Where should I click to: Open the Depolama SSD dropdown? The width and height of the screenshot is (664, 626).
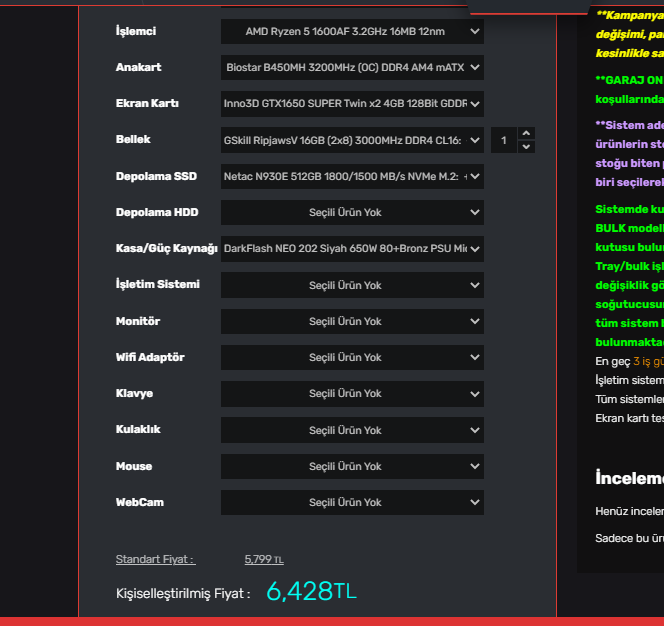pyautogui.click(x=352, y=176)
